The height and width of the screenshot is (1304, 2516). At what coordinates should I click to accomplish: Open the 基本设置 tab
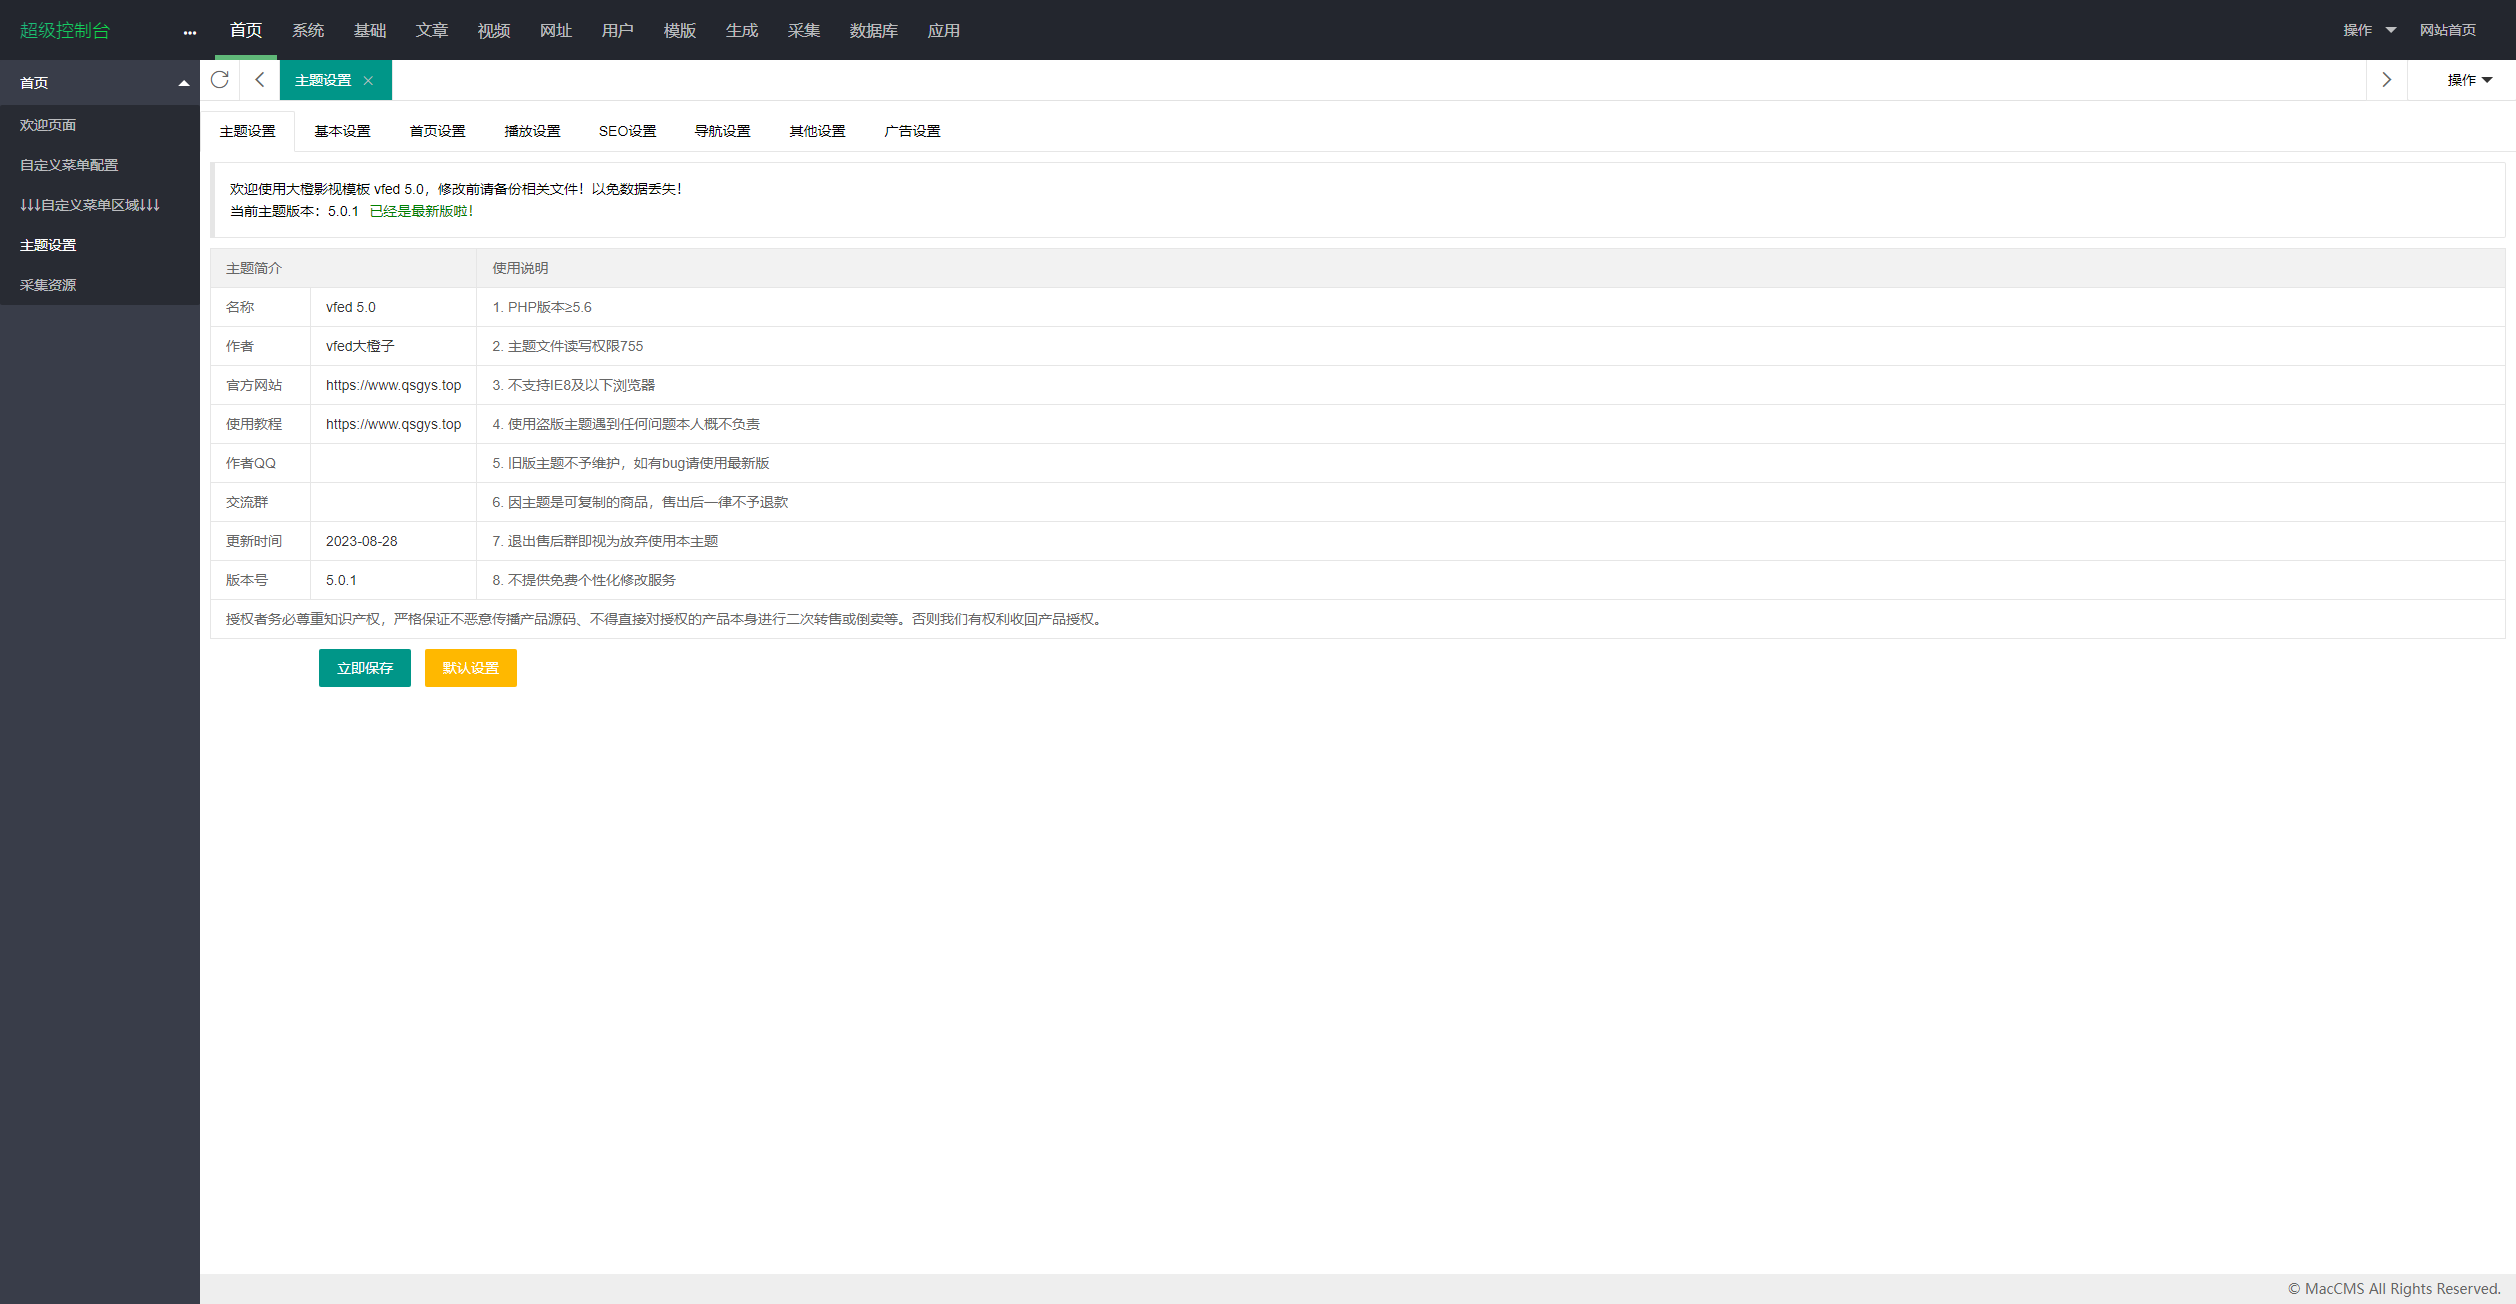point(343,130)
